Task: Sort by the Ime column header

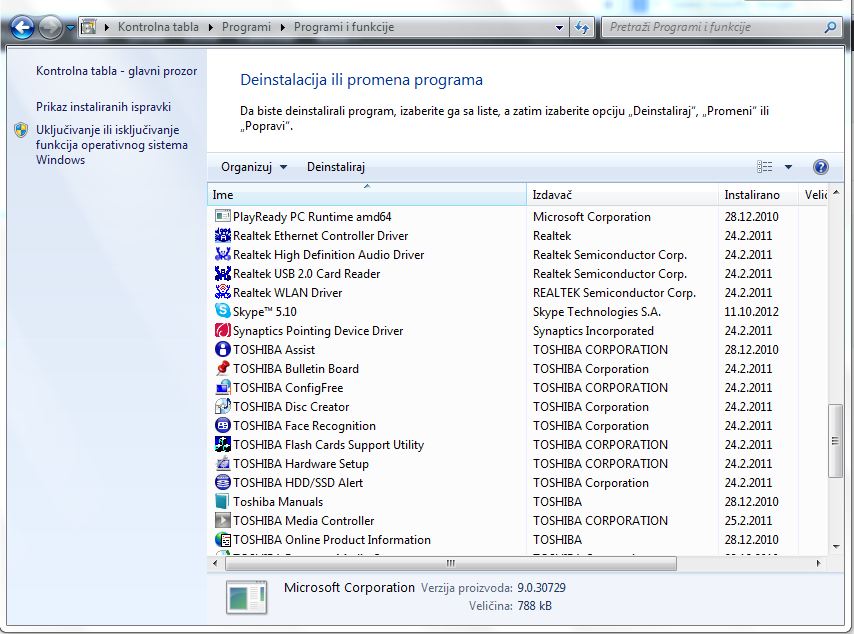Action: point(367,194)
